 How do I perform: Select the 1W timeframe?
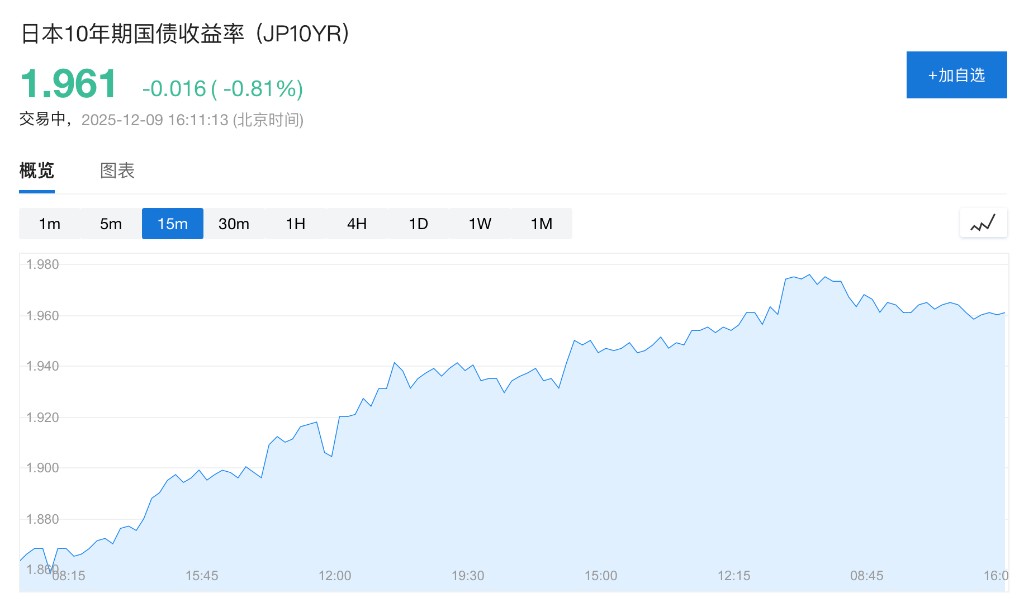(x=480, y=224)
